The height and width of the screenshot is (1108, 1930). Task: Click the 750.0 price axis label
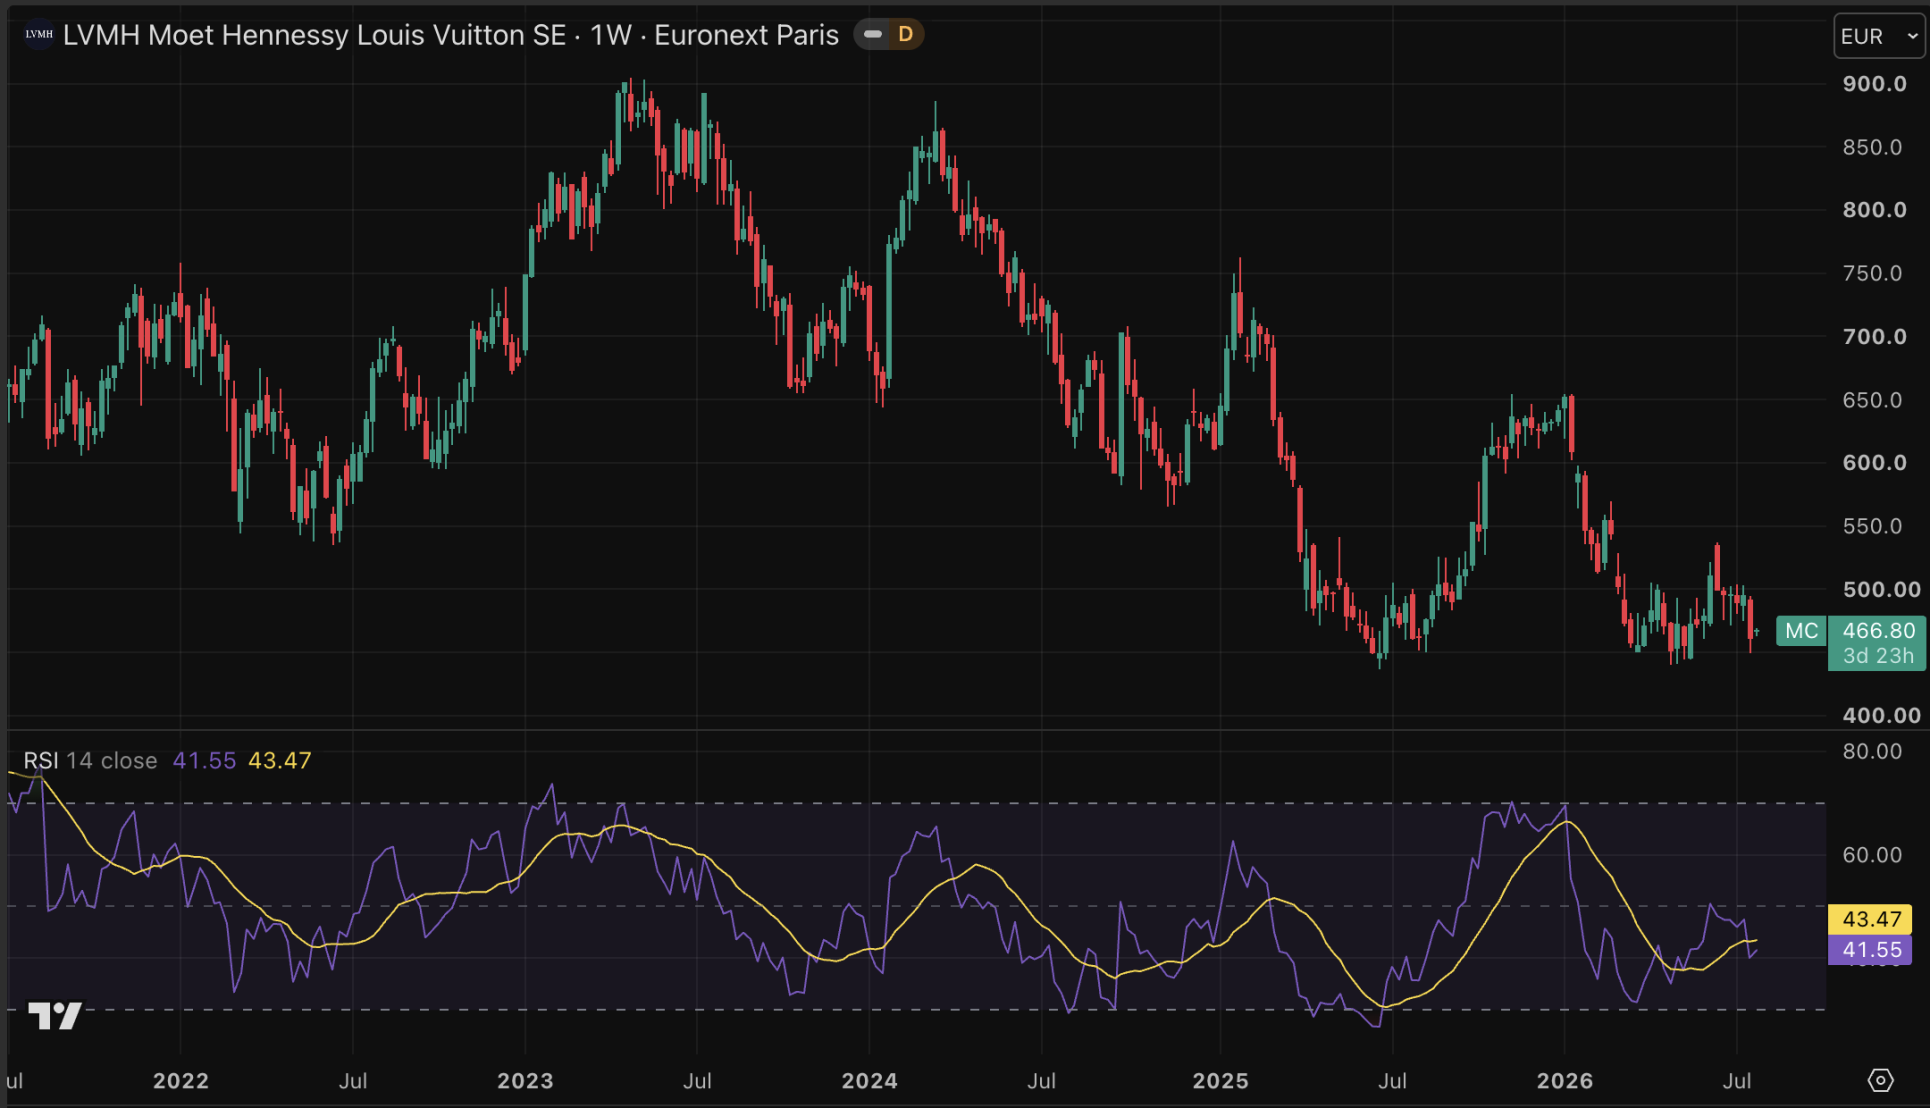pyautogui.click(x=1872, y=273)
